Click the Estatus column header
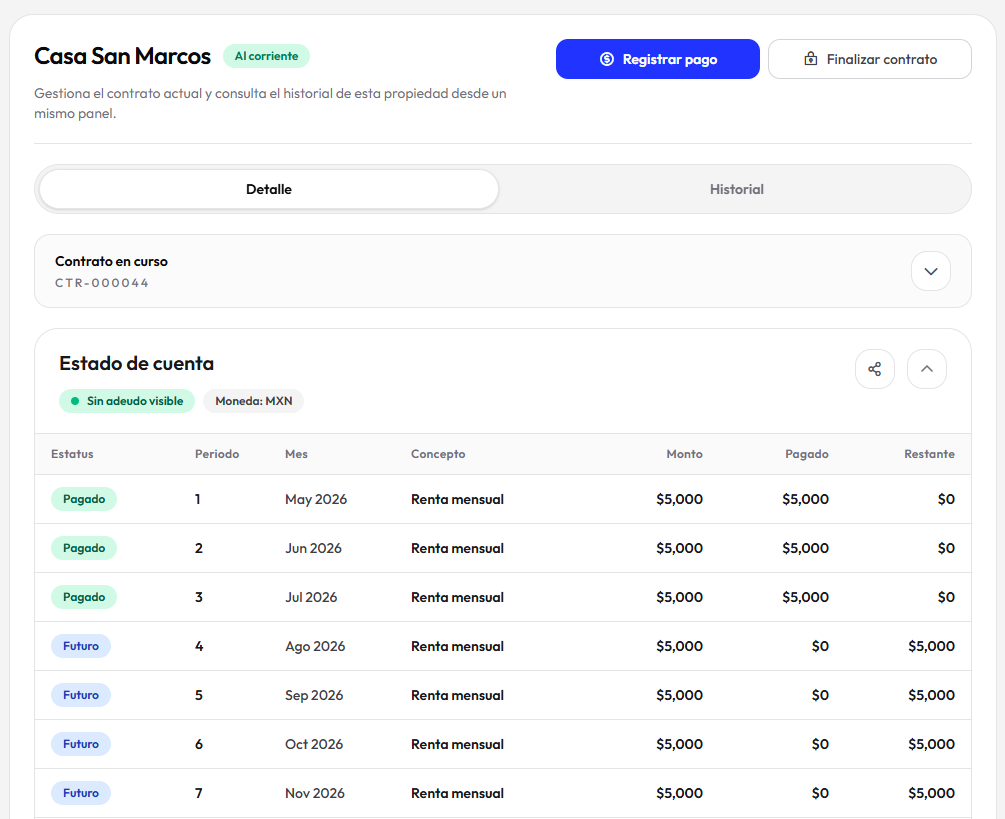The height and width of the screenshot is (819, 1005). point(72,454)
